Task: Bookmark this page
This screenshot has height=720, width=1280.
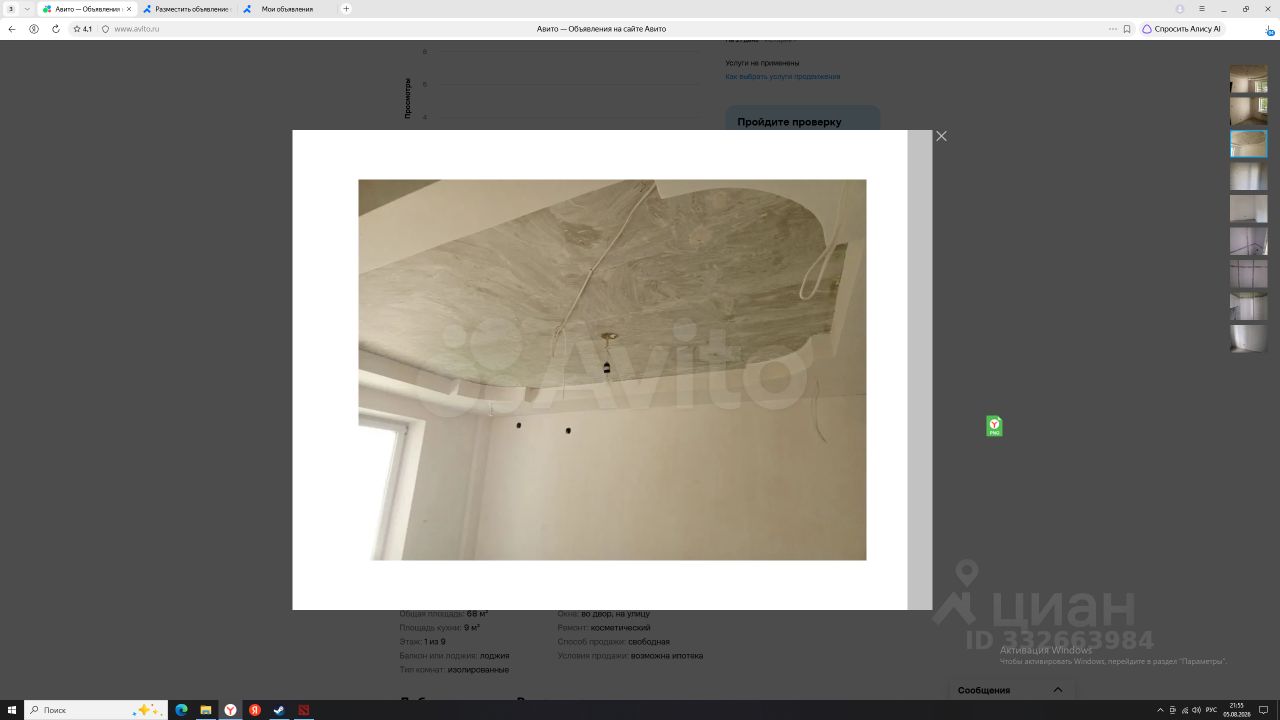Action: click(1127, 29)
